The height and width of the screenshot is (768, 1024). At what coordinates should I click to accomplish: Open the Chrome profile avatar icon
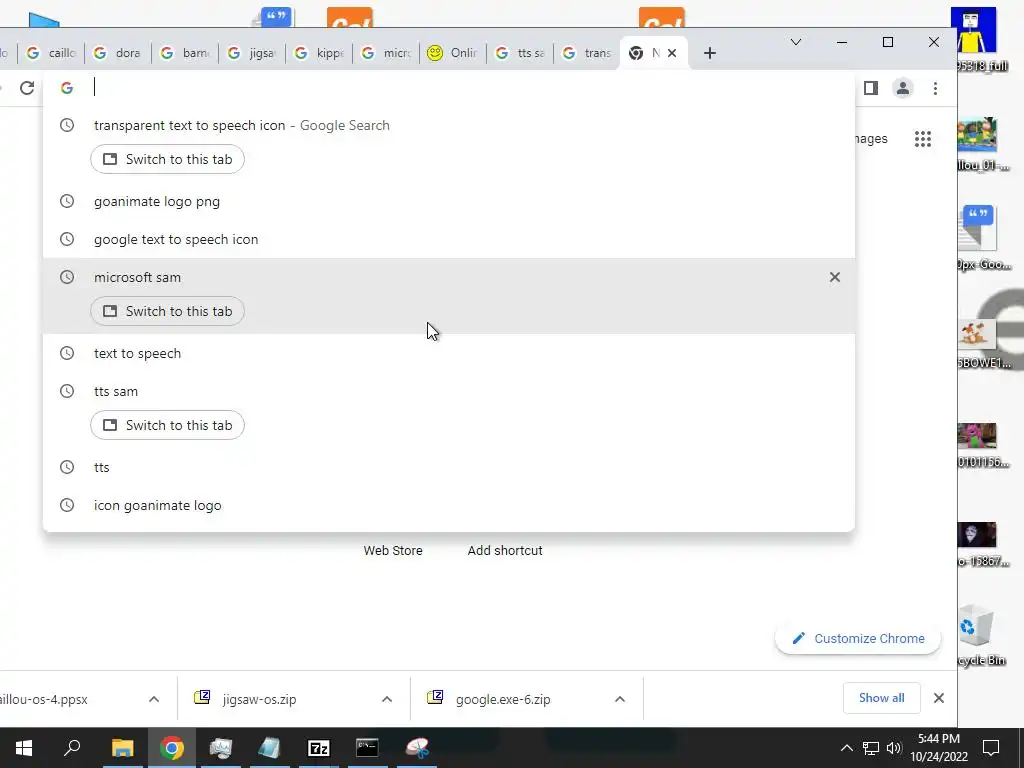pyautogui.click(x=903, y=88)
